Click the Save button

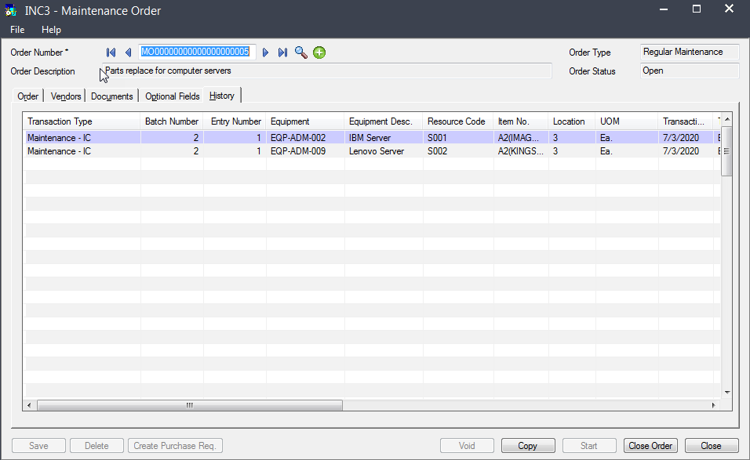click(x=39, y=446)
